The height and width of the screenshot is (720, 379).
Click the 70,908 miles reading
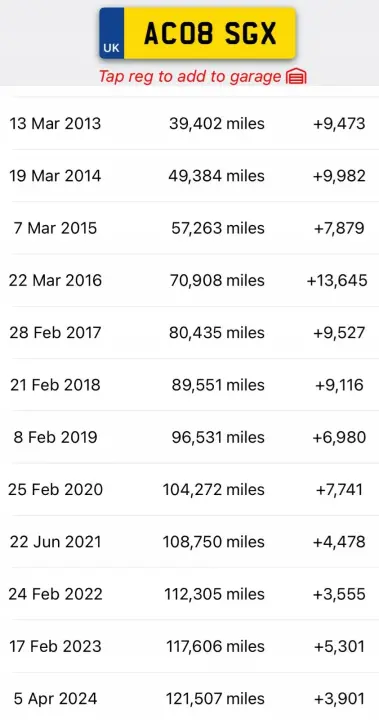pos(217,281)
